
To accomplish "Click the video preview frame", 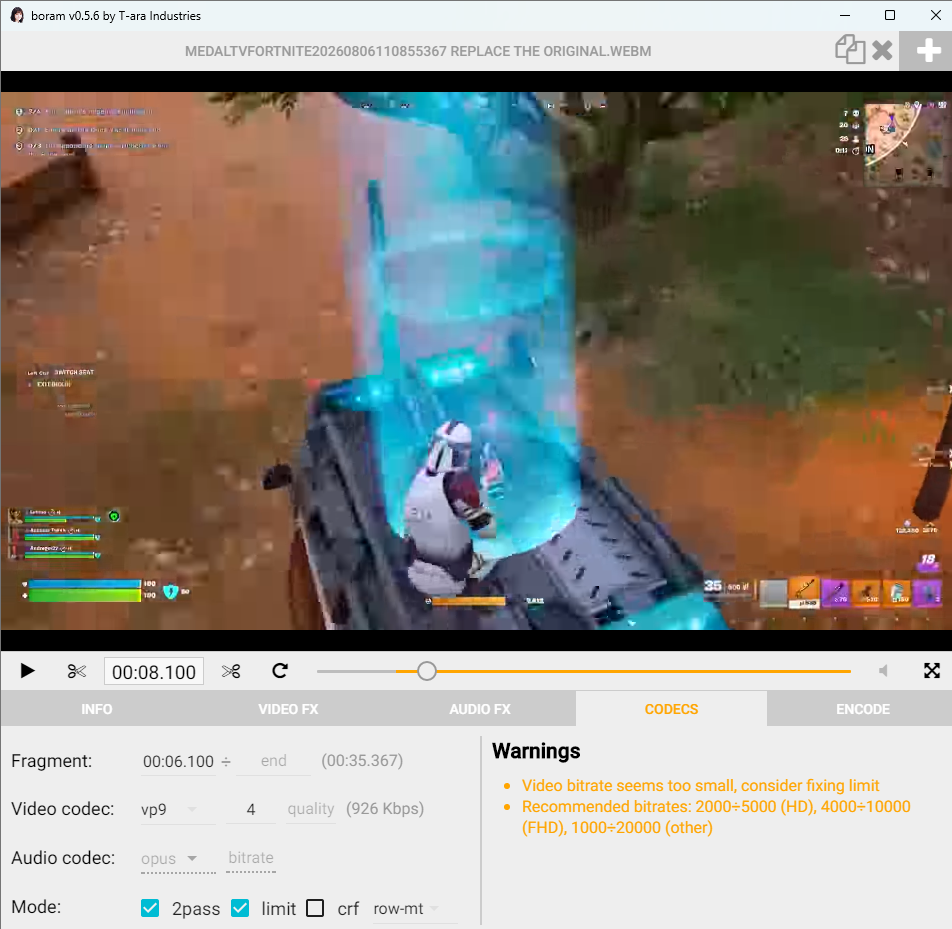I will pos(476,361).
